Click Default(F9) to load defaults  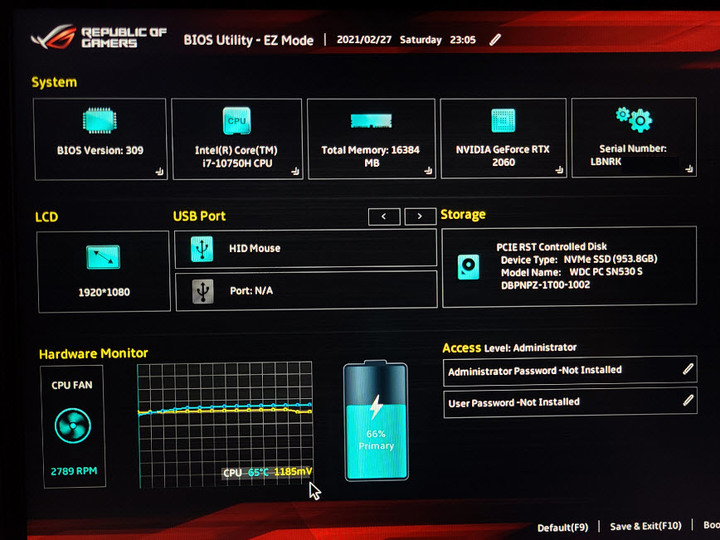[562, 528]
